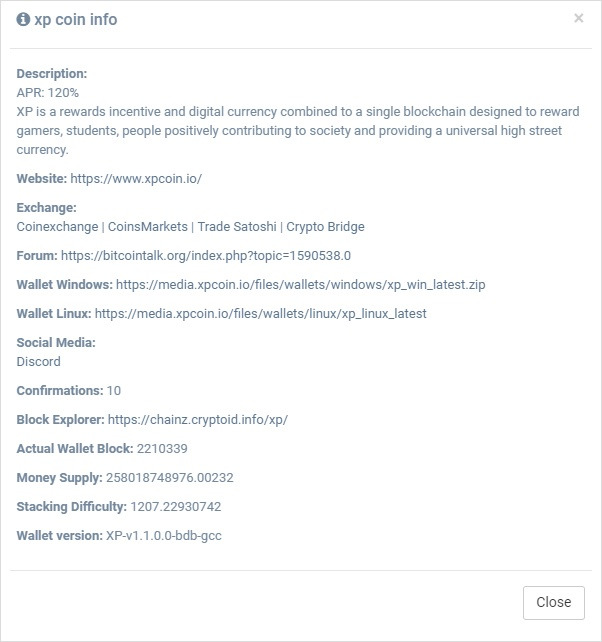The height and width of the screenshot is (642, 602).
Task: Click the wallet version XP-v1.1.0.0-bdb-gcc text
Action: click(x=164, y=536)
